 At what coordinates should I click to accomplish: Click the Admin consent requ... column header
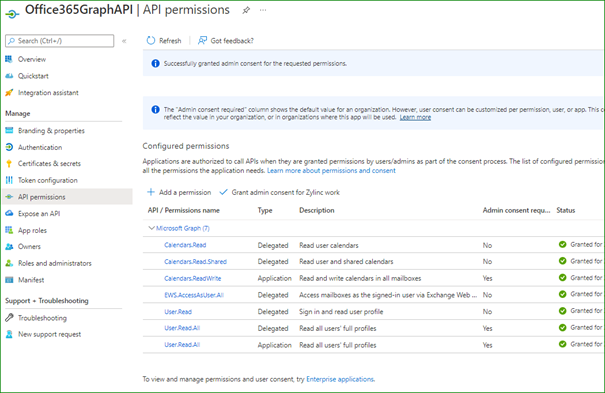point(517,210)
